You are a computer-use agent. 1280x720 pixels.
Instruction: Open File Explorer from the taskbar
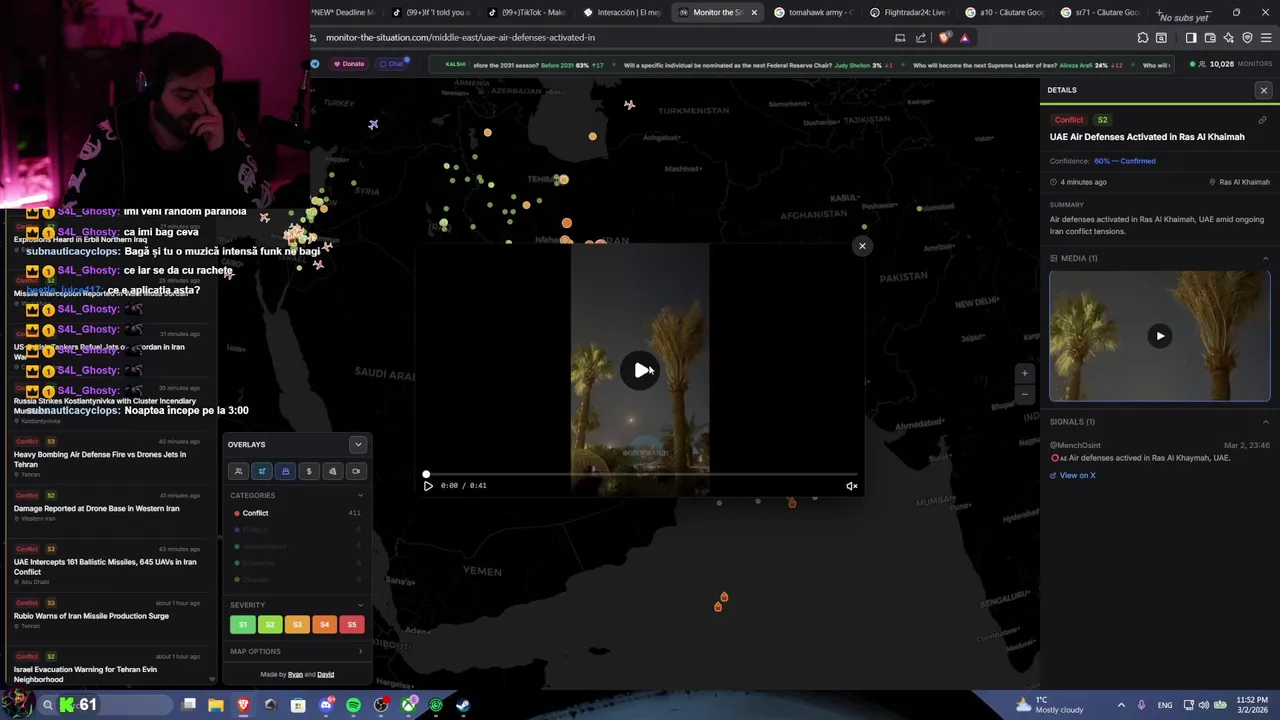[216, 705]
